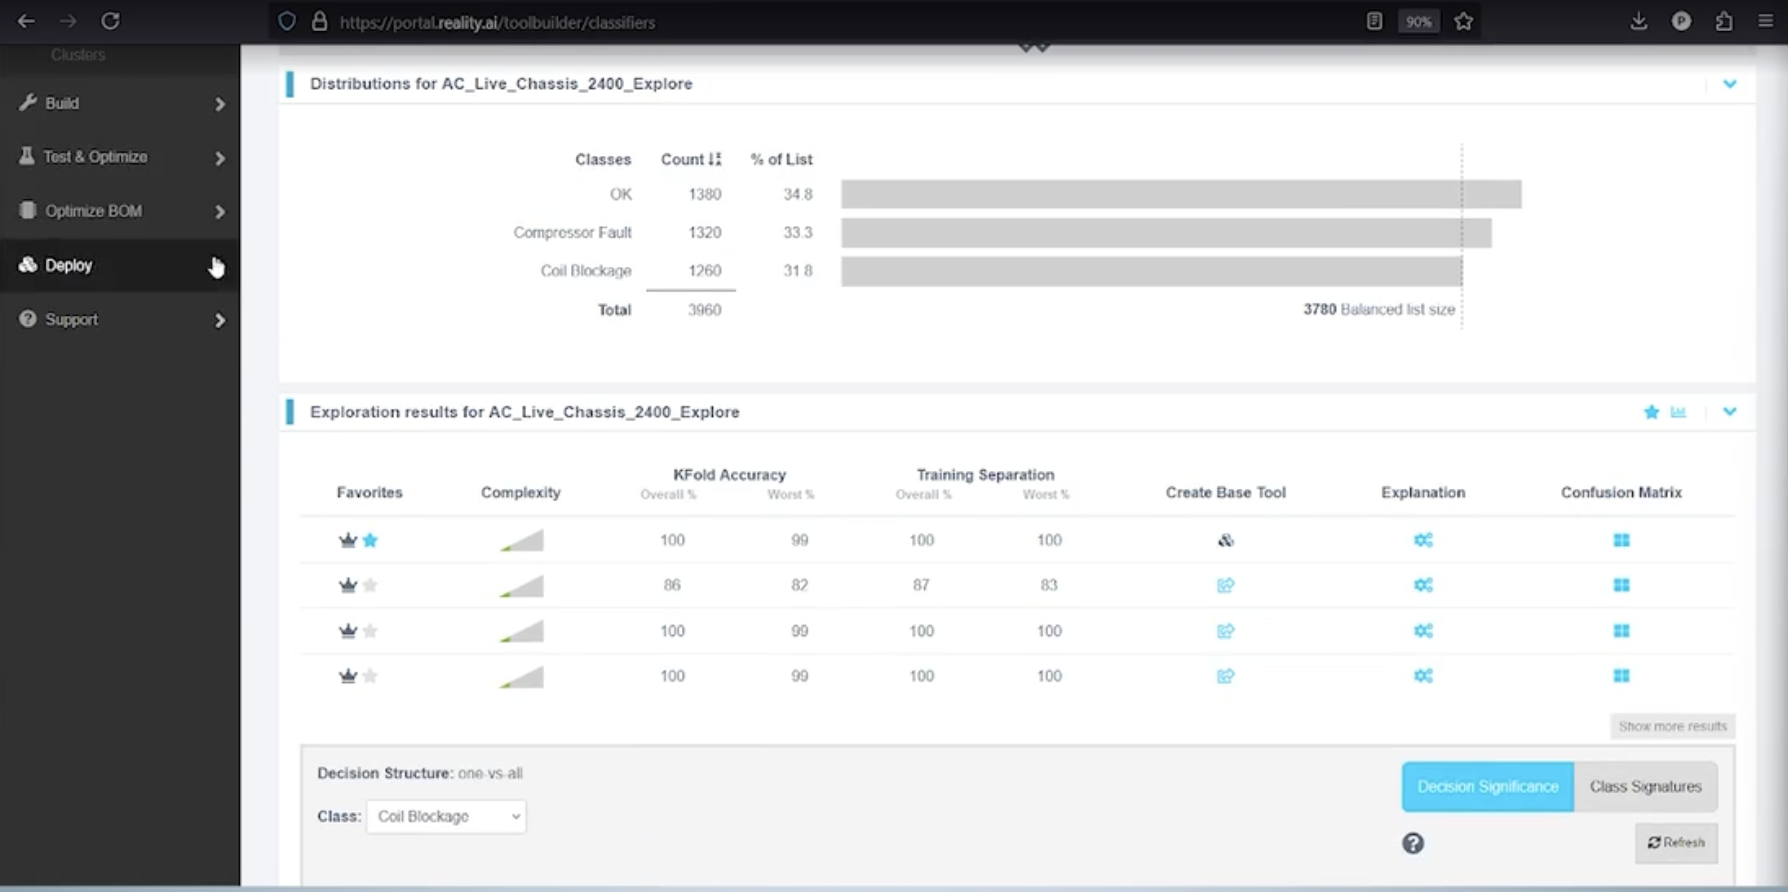Open the Support sidebar menu
Image resolution: width=1788 pixels, height=892 pixels.
click(120, 320)
